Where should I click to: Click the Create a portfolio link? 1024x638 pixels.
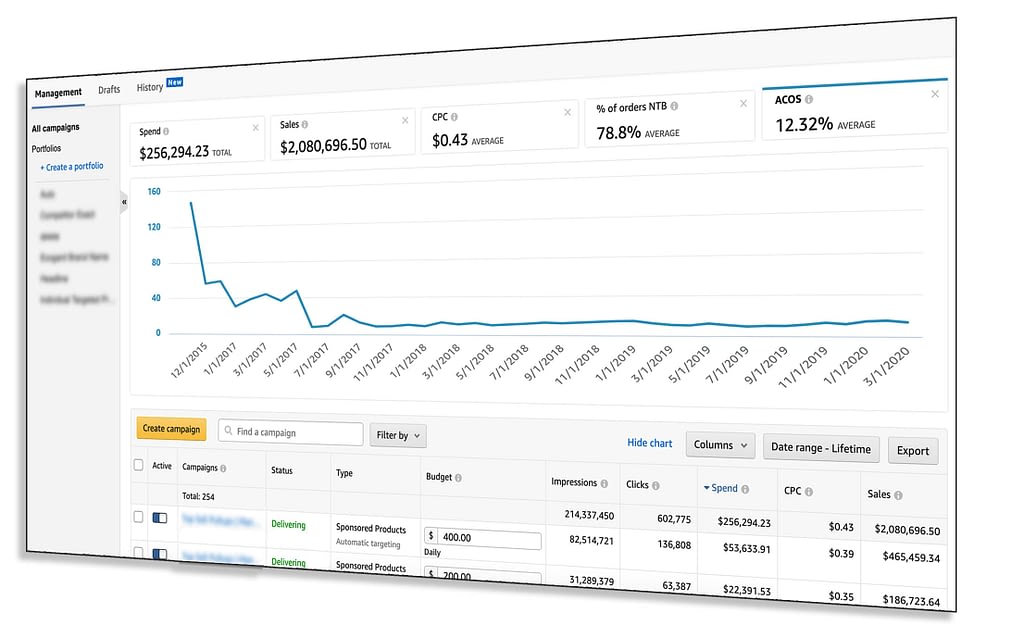(72, 167)
